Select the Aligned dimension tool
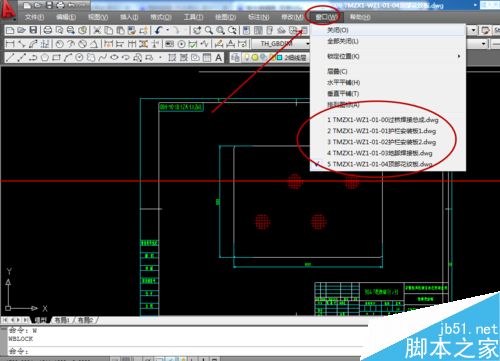This screenshot has height=361, width=500. pos(22,44)
